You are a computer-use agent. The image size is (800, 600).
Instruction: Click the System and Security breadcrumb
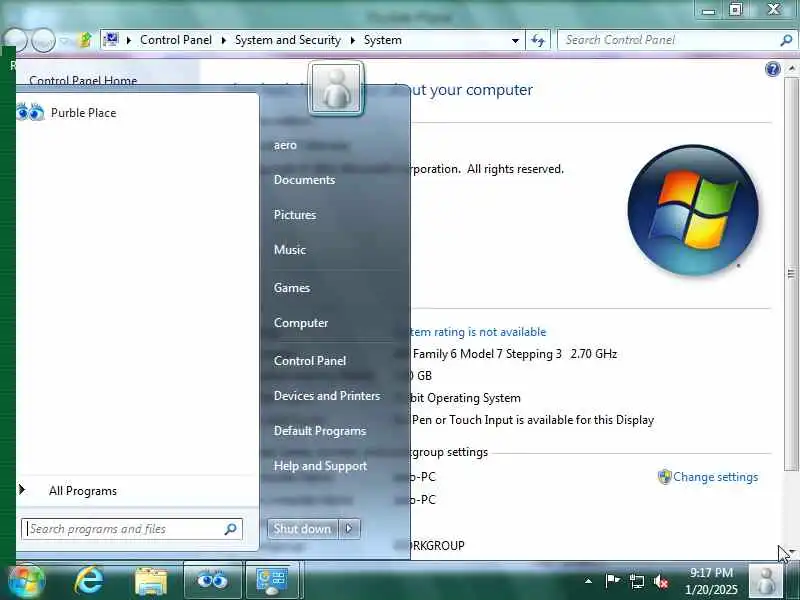click(288, 40)
